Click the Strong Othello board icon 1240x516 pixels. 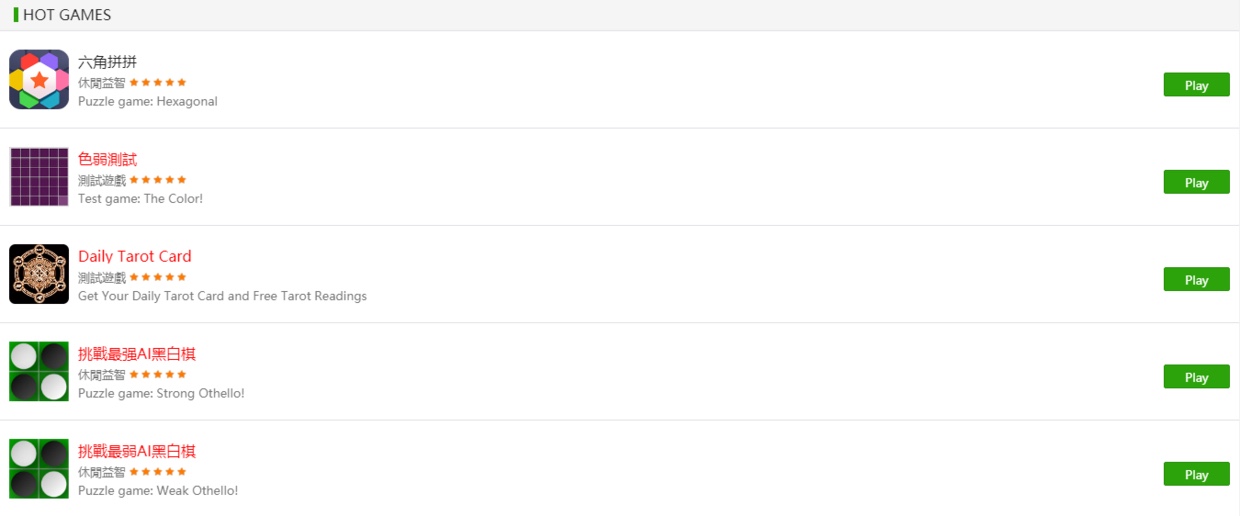point(39,371)
